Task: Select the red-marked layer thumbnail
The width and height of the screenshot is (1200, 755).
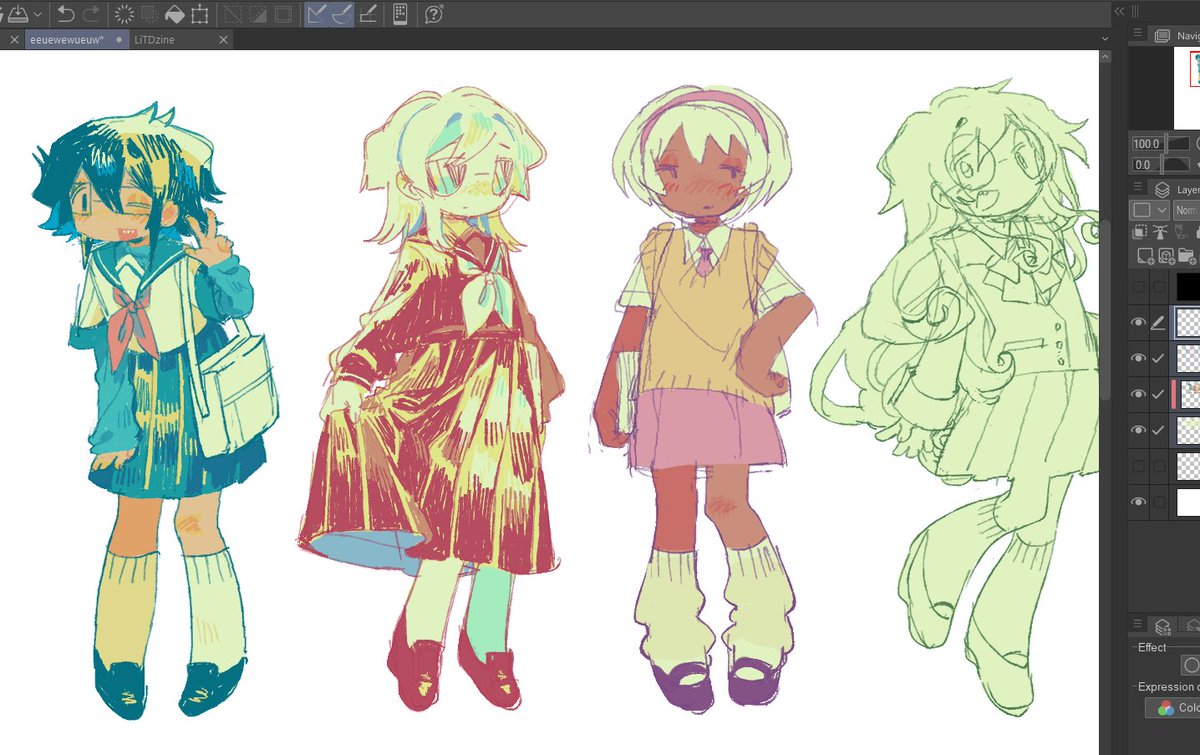Action: click(1189, 394)
